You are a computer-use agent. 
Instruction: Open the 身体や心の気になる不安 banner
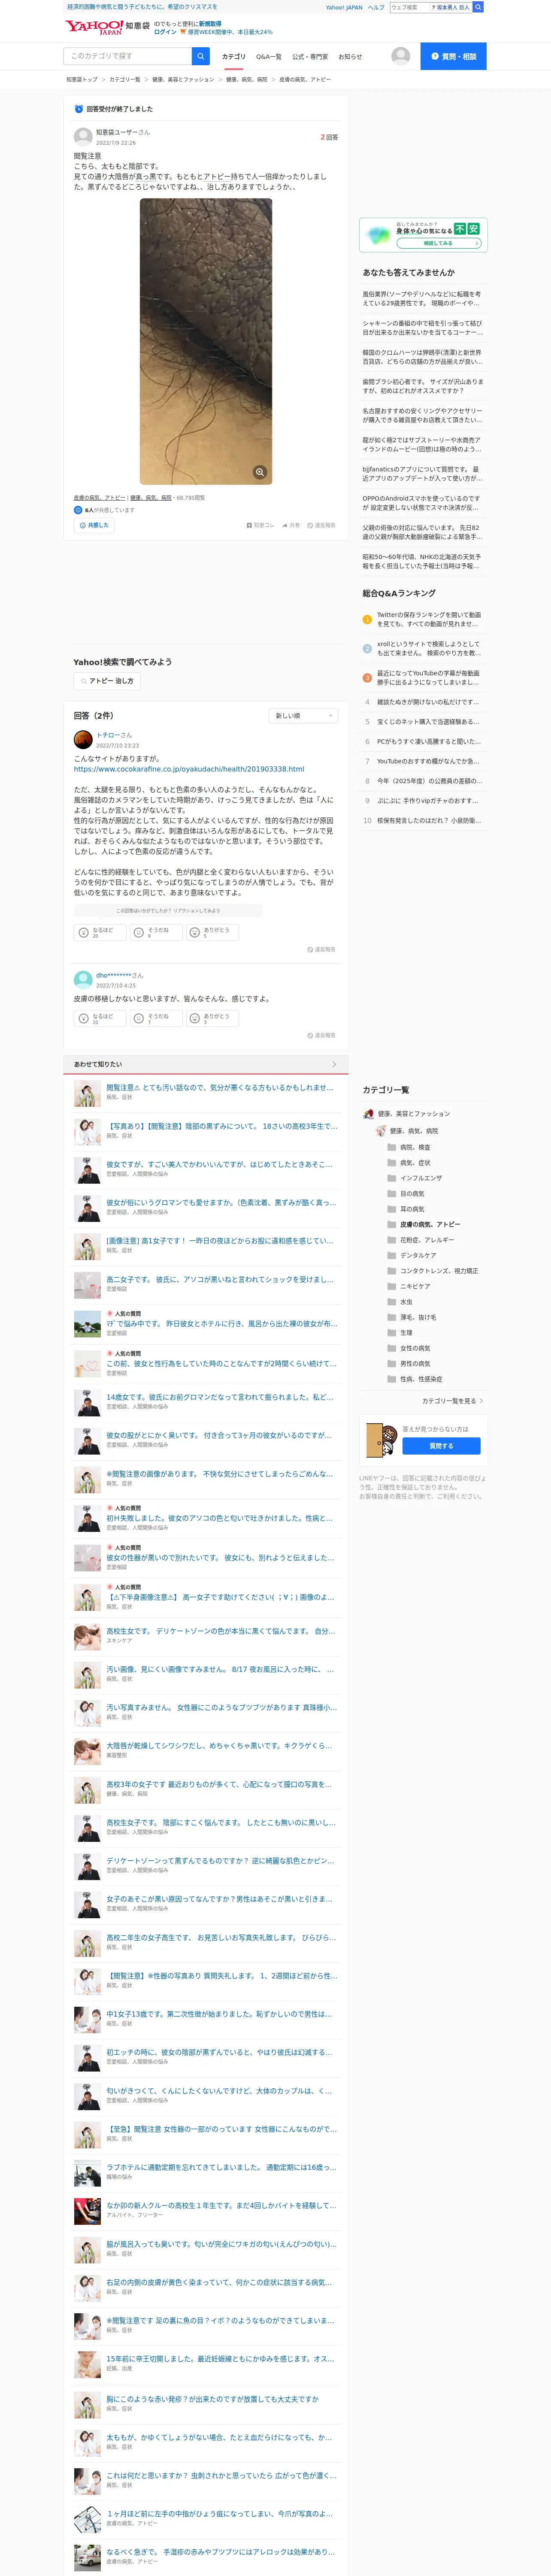[423, 234]
